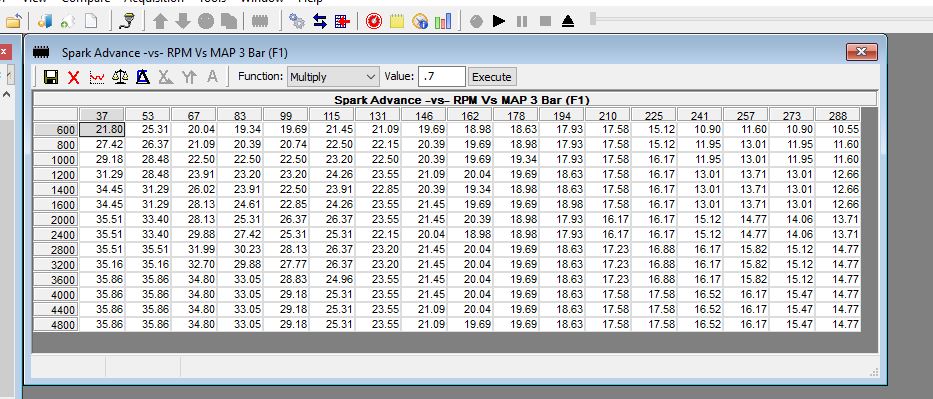Click the eject button in playback controls

click(568, 21)
